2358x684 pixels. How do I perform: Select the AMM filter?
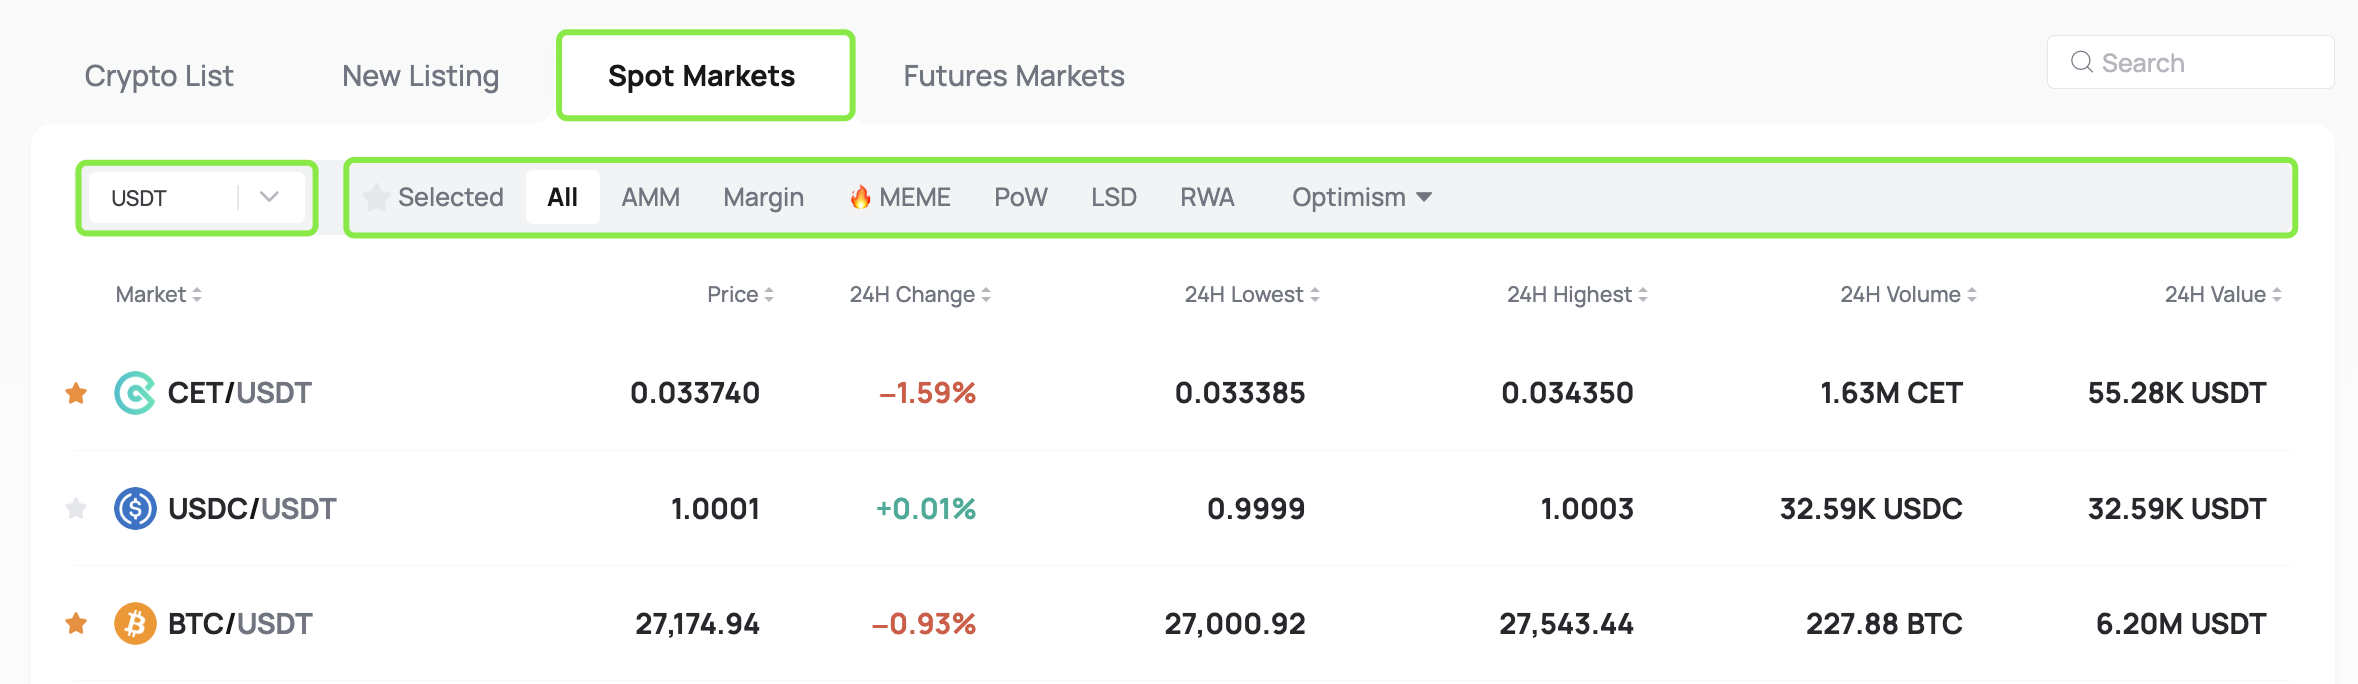650,197
